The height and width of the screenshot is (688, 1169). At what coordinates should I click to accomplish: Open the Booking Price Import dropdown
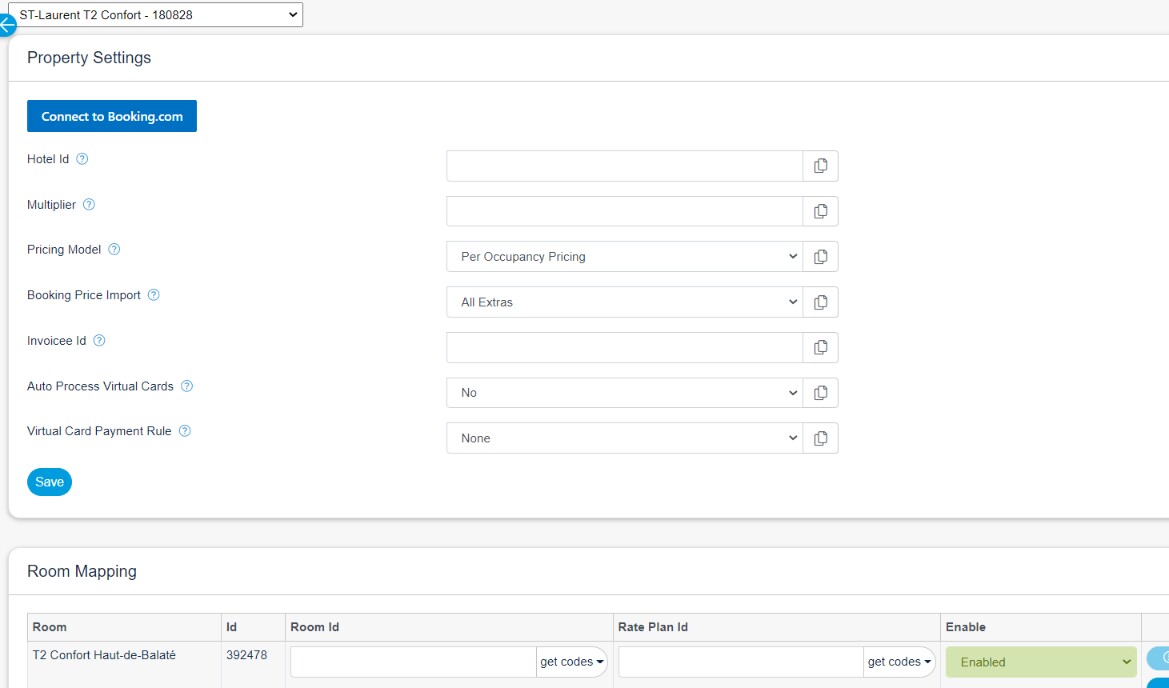(x=624, y=301)
